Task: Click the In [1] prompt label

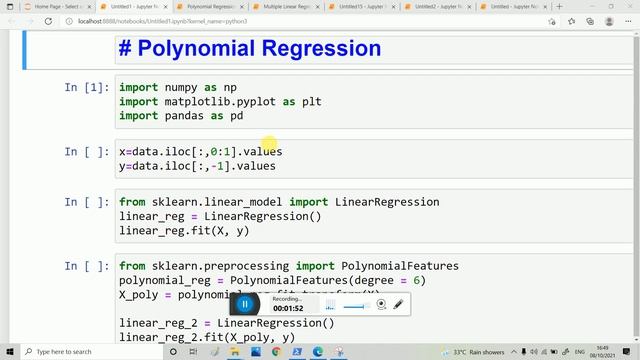Action: coord(87,87)
